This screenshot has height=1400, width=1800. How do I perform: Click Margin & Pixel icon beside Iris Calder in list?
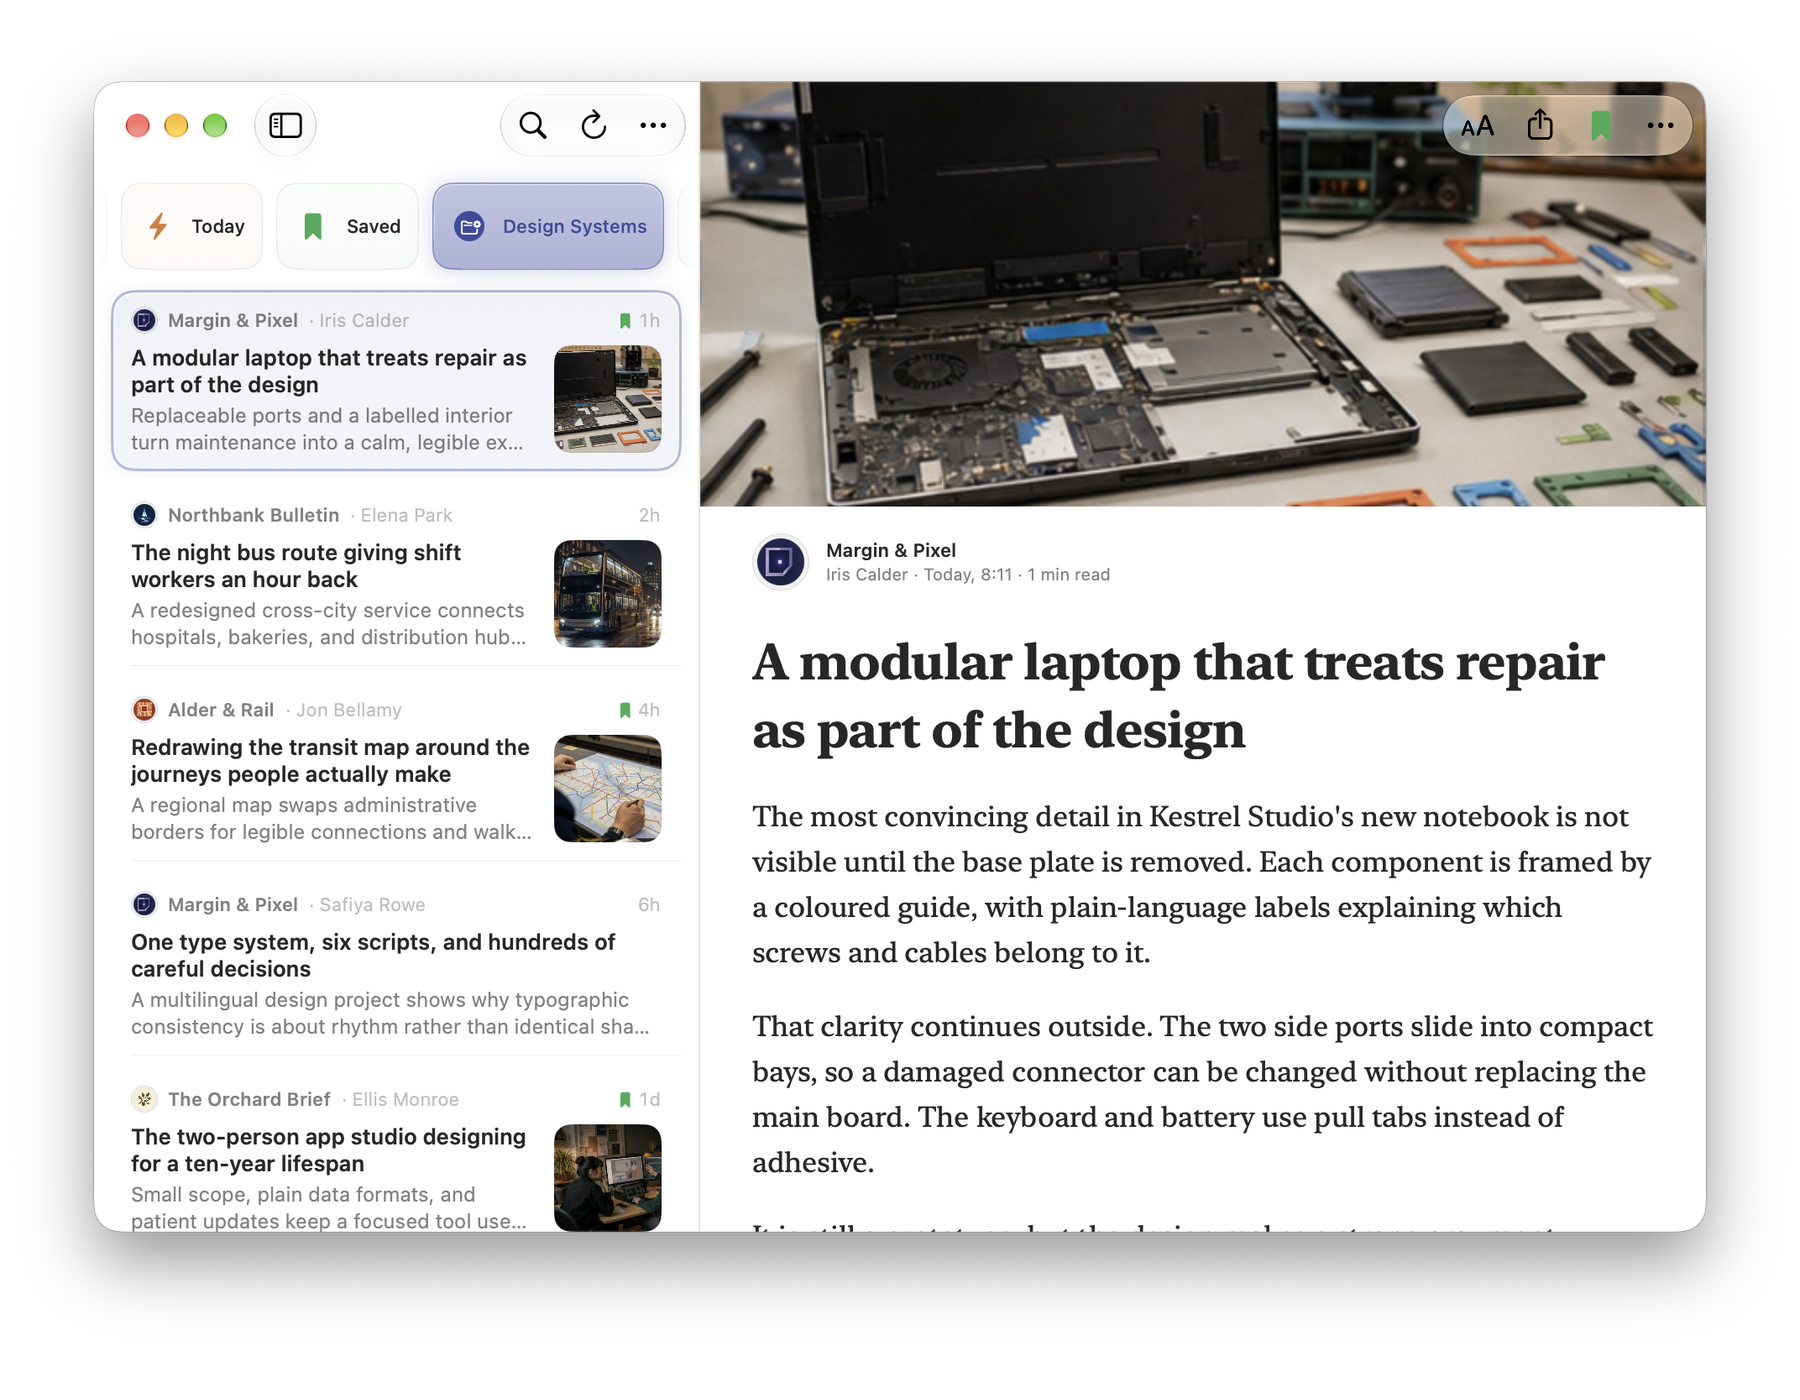point(144,320)
